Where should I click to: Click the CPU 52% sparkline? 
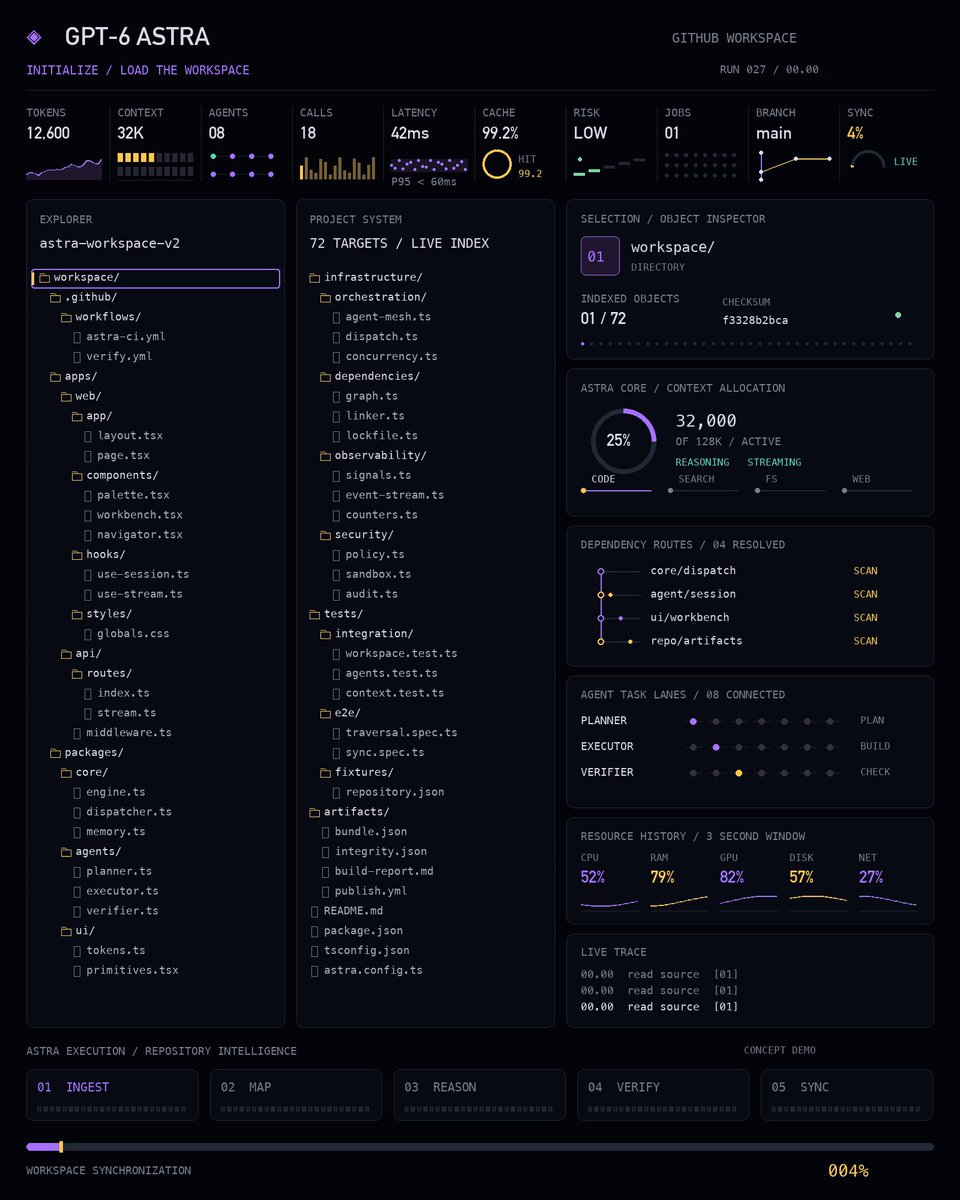(x=609, y=902)
